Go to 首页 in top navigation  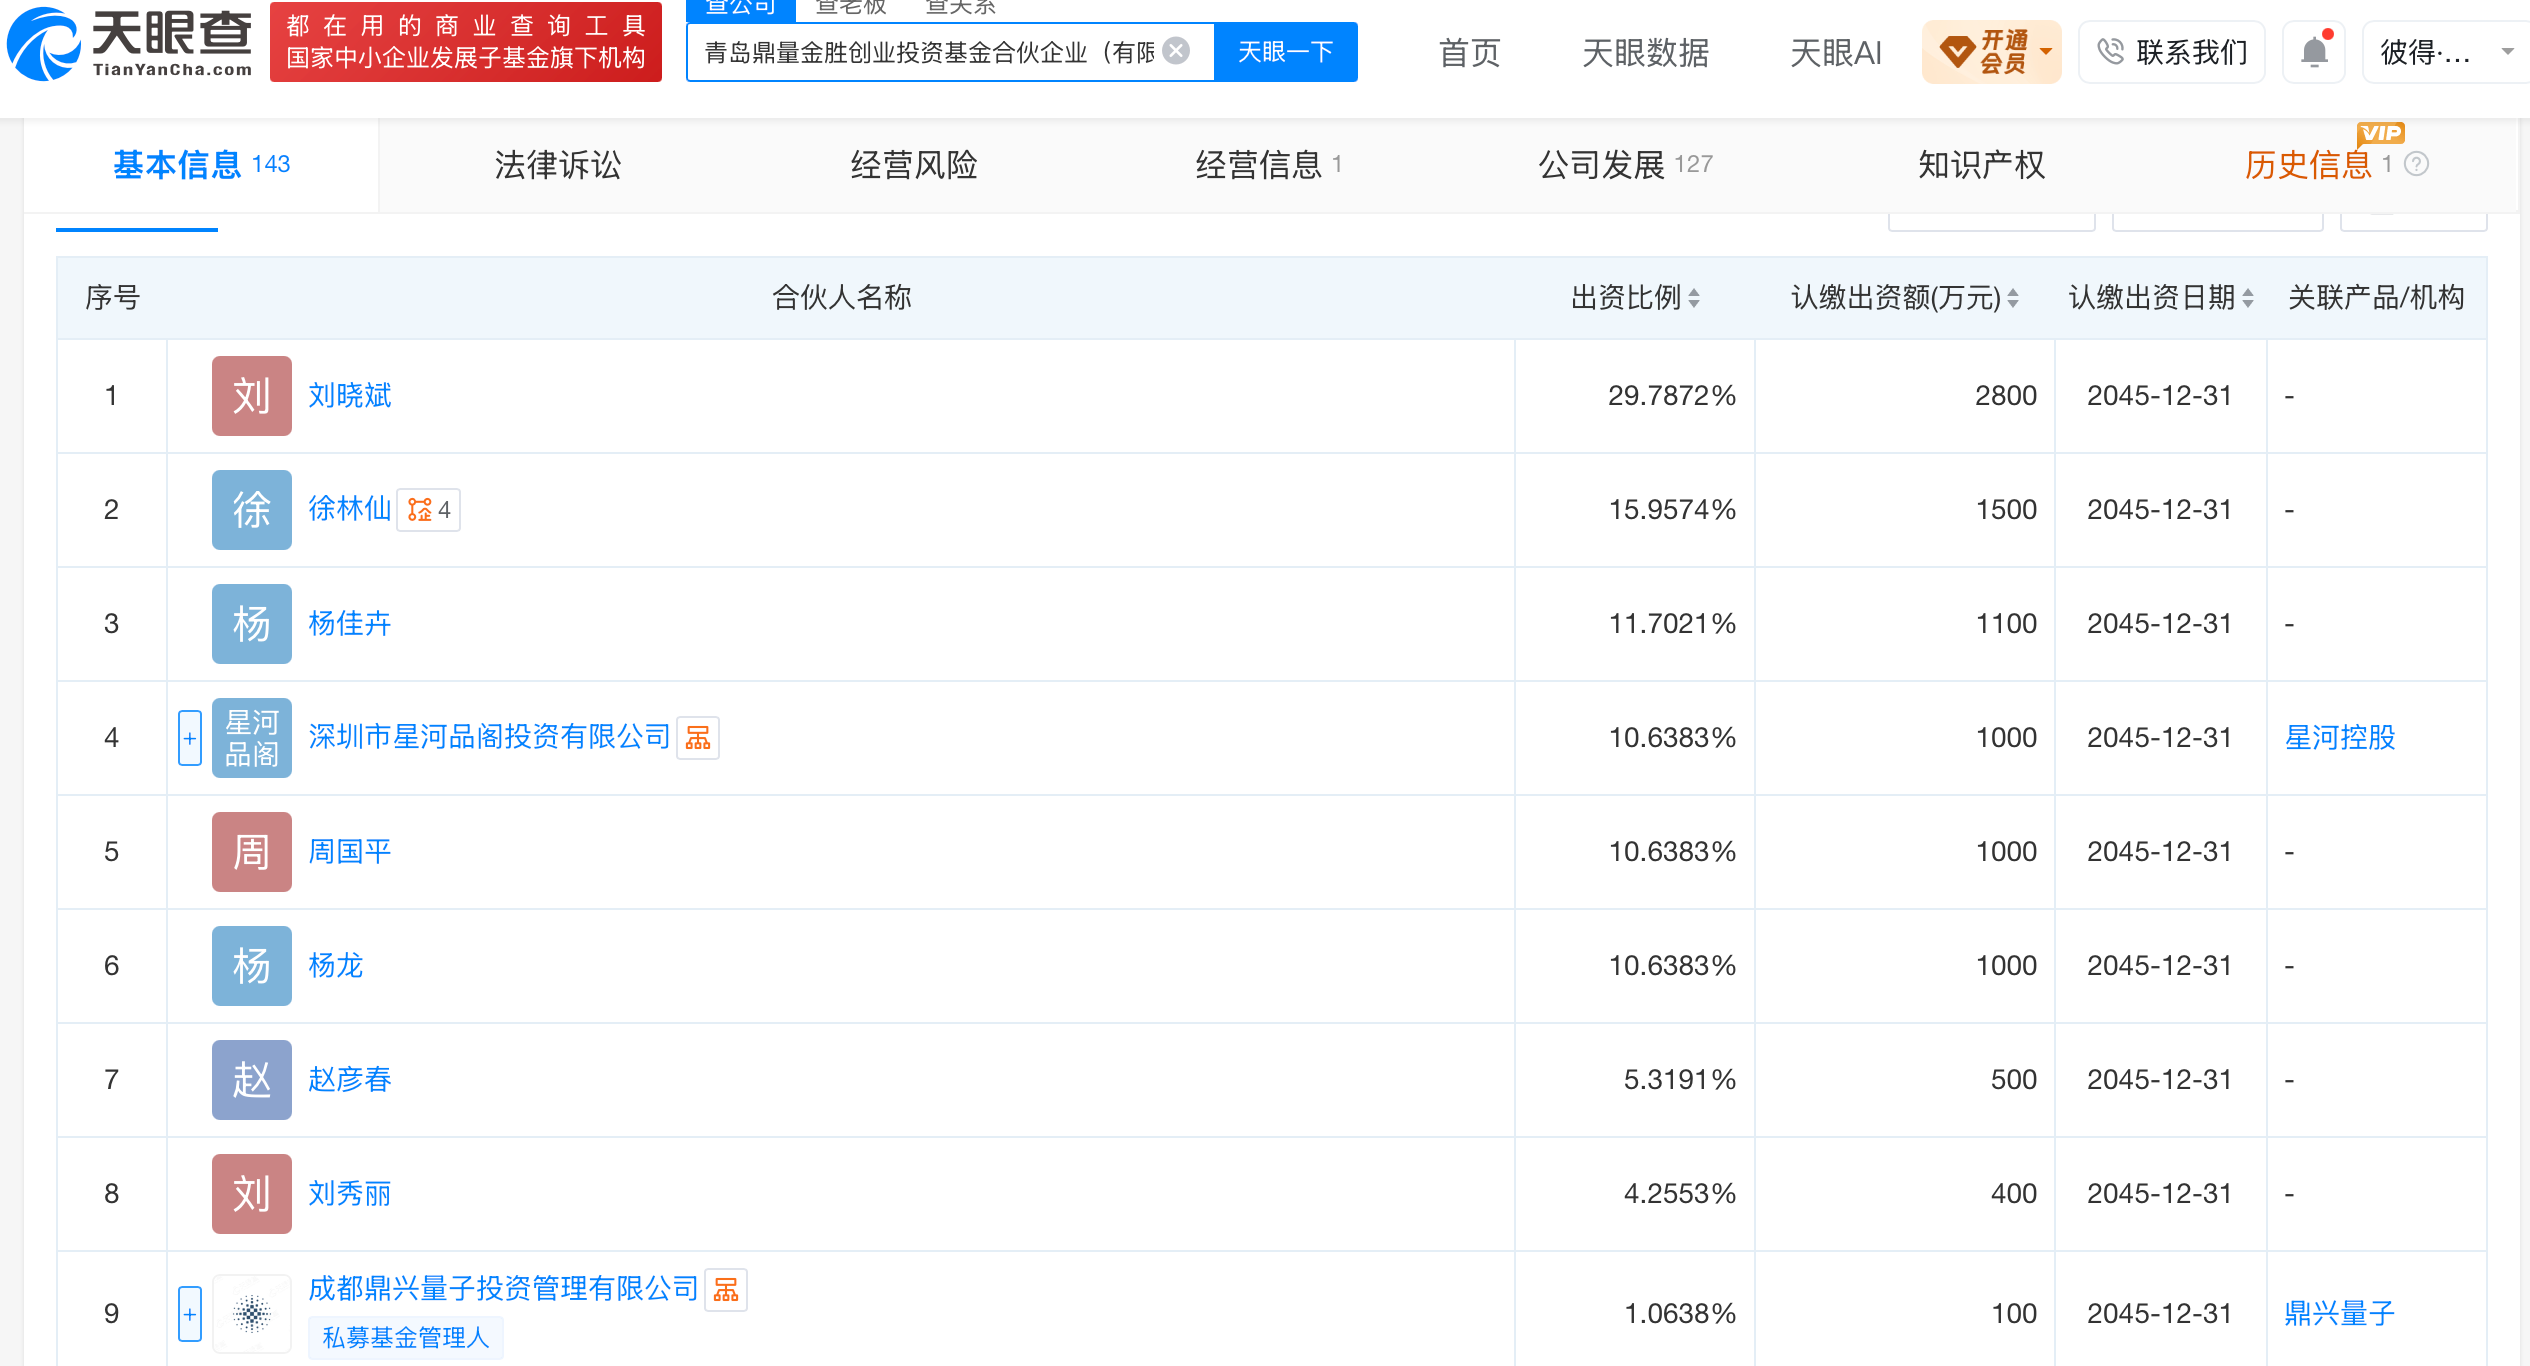1469,52
